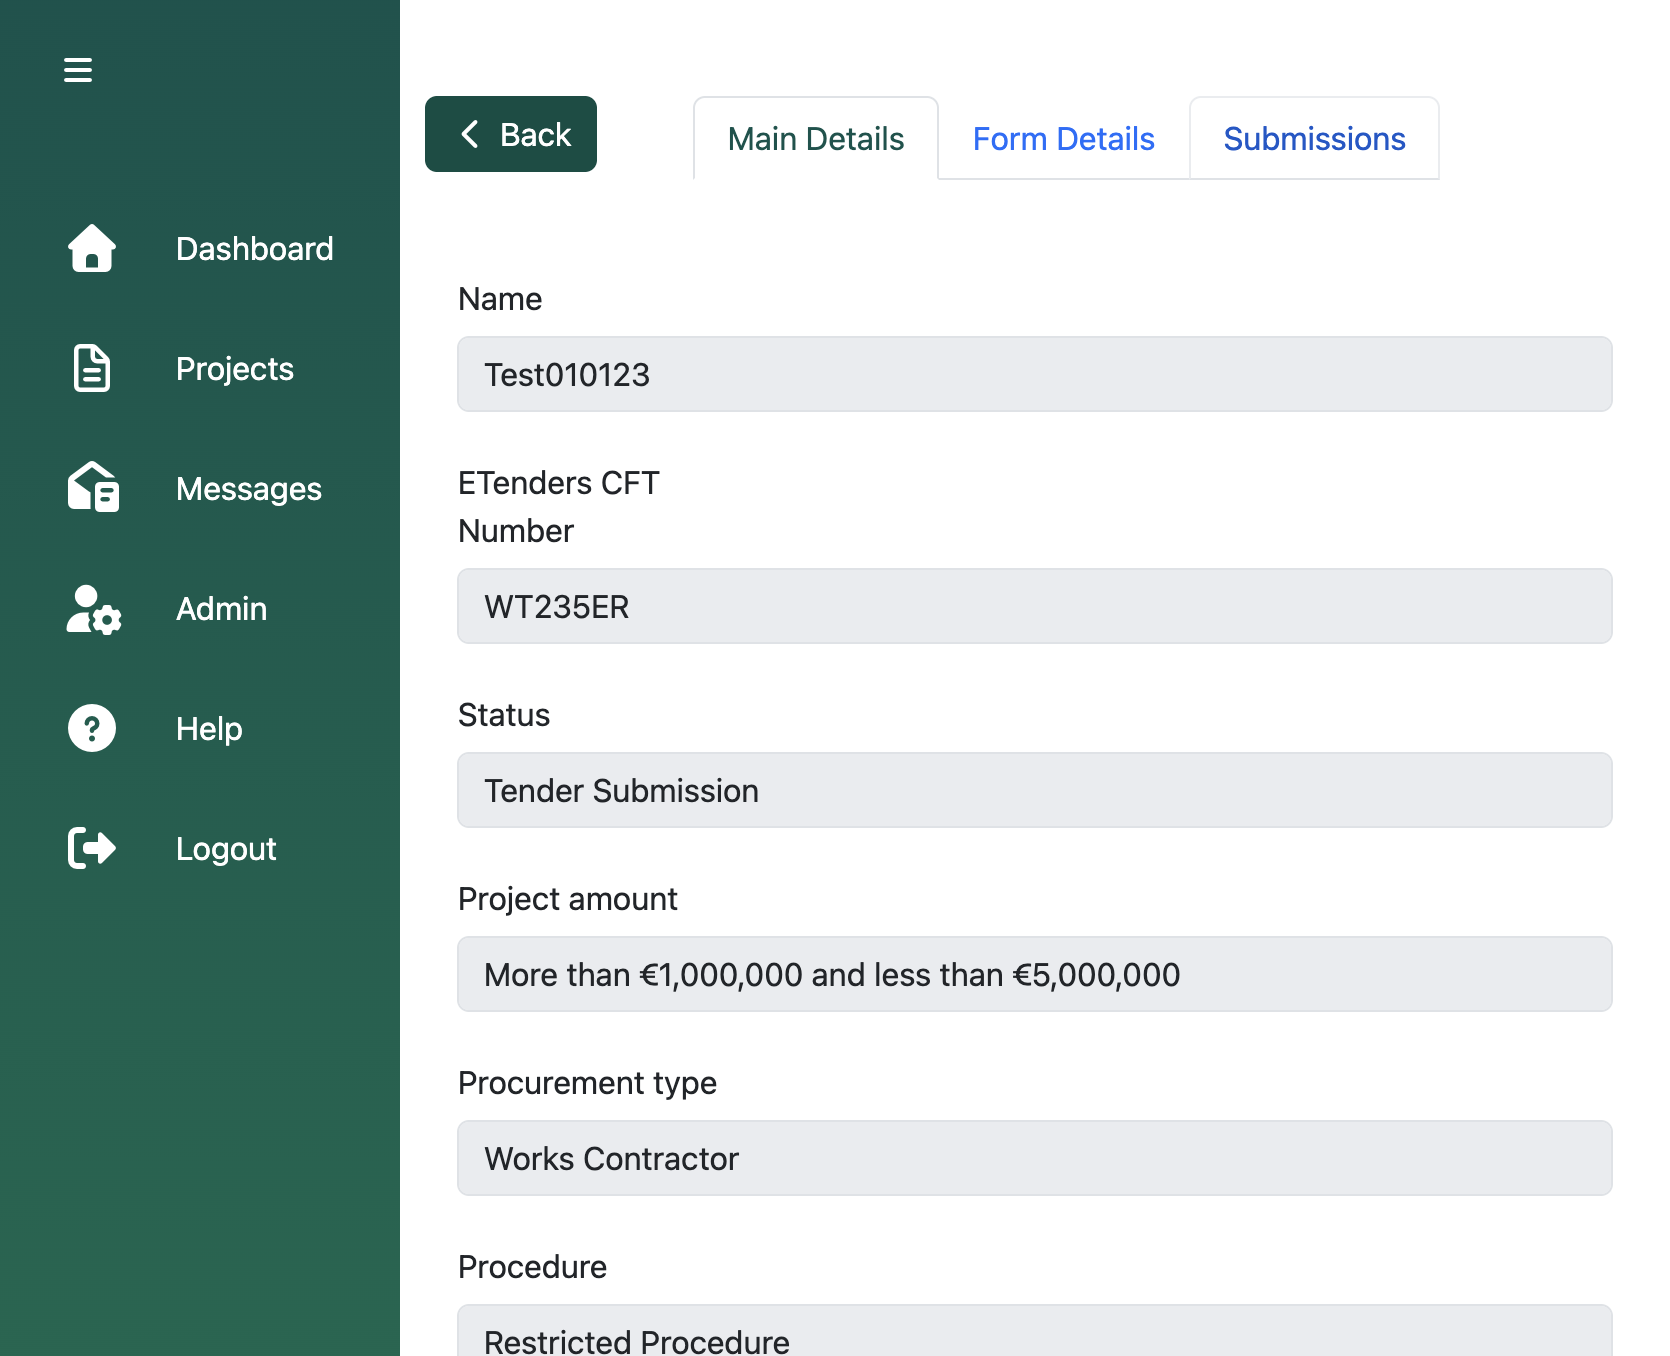The height and width of the screenshot is (1356, 1670).
Task: Click the Admin user-gear icon
Action: 94,609
